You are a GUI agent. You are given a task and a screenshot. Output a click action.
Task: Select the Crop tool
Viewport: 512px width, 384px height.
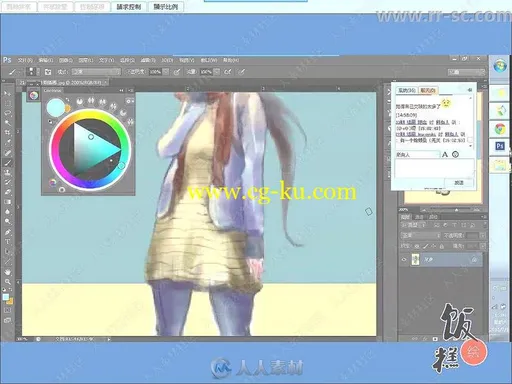pos(7,133)
